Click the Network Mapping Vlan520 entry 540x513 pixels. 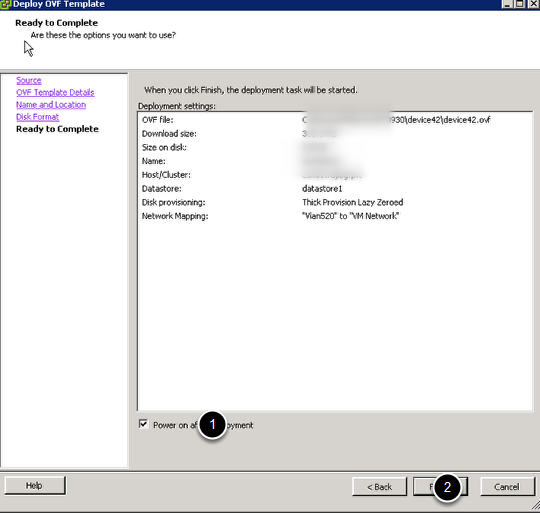pyautogui.click(x=351, y=216)
